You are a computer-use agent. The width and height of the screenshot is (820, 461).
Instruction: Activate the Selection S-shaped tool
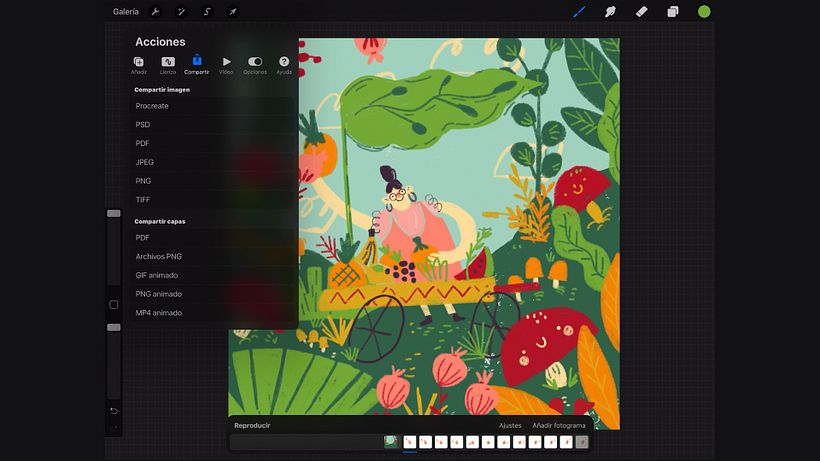[x=207, y=11]
